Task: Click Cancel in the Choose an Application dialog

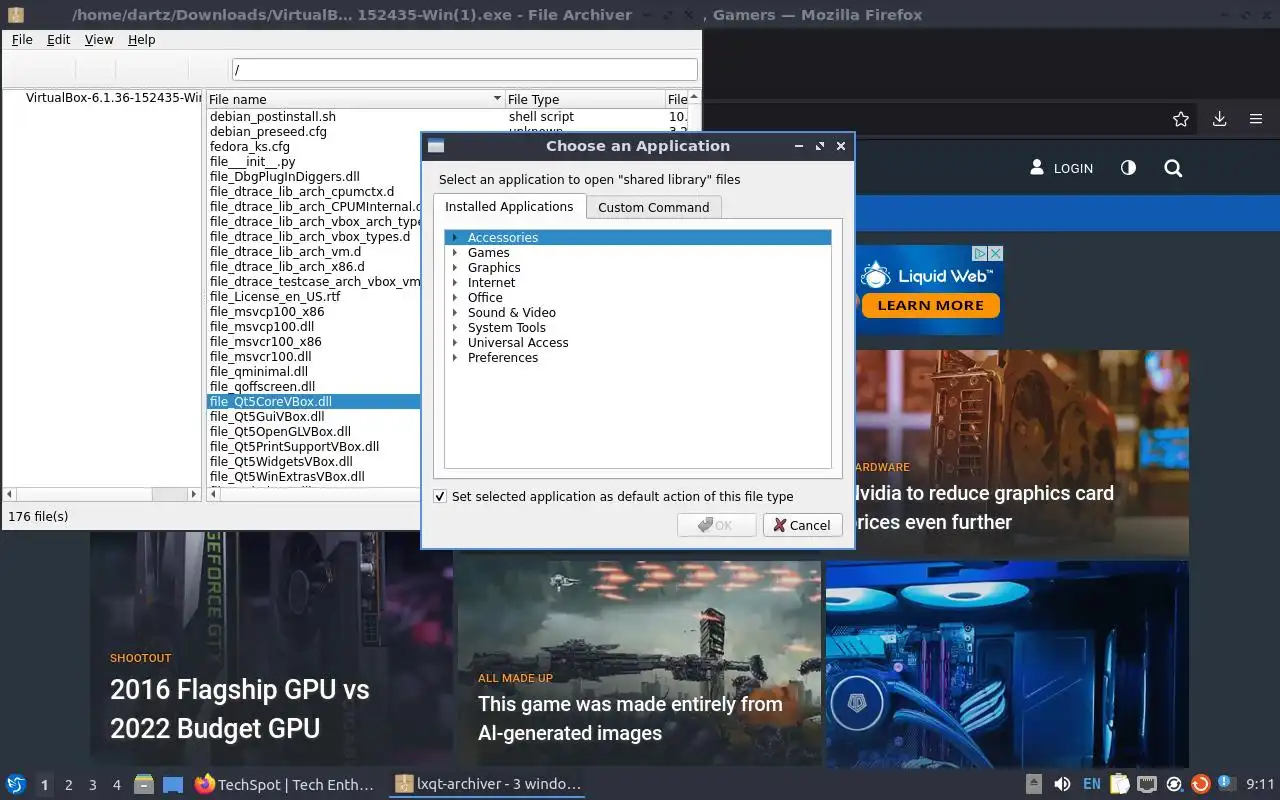Action: [802, 525]
